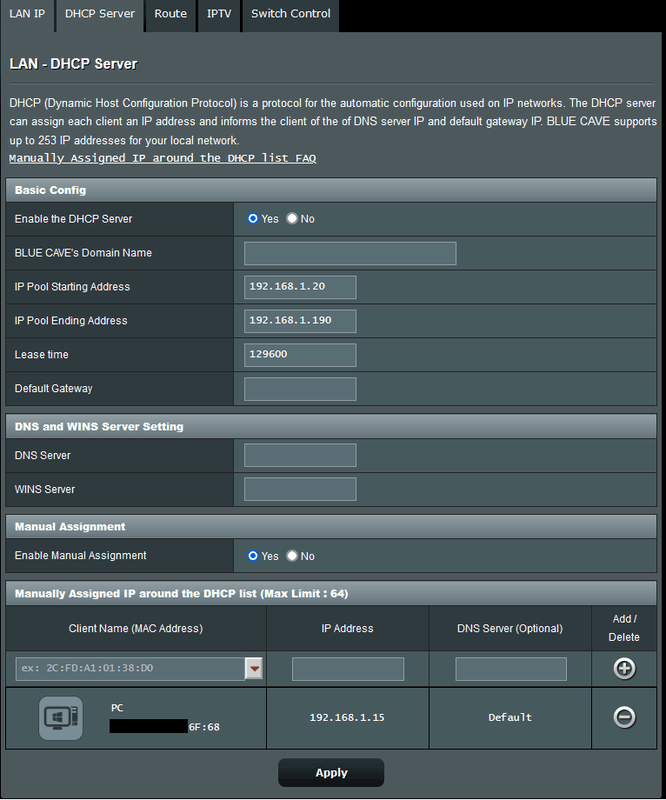Click the Basic Config section header
Viewport: 666px width, 800px height.
coord(331,190)
